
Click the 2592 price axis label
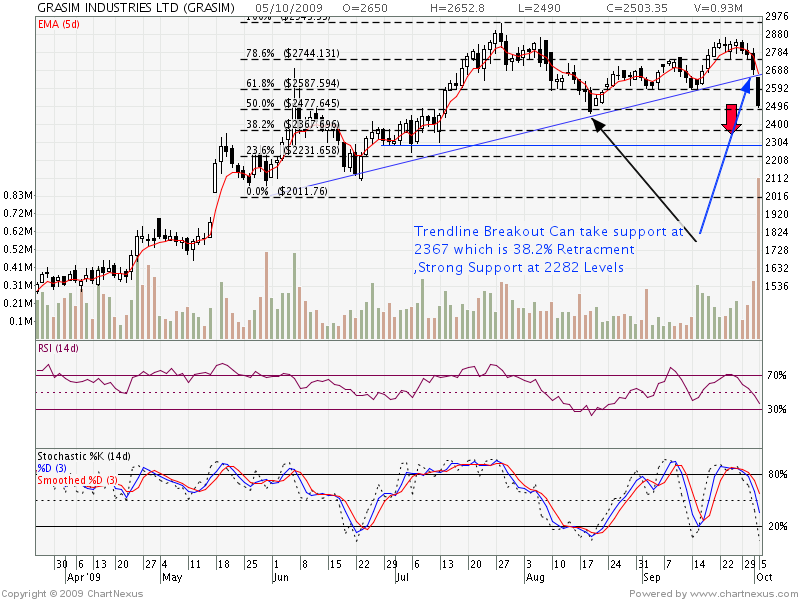click(777, 88)
